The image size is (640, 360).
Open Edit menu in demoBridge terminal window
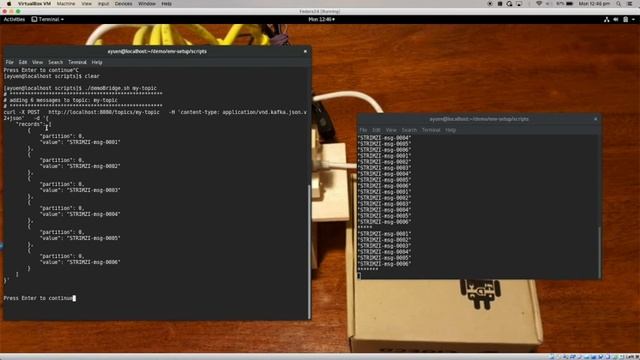tap(23, 62)
